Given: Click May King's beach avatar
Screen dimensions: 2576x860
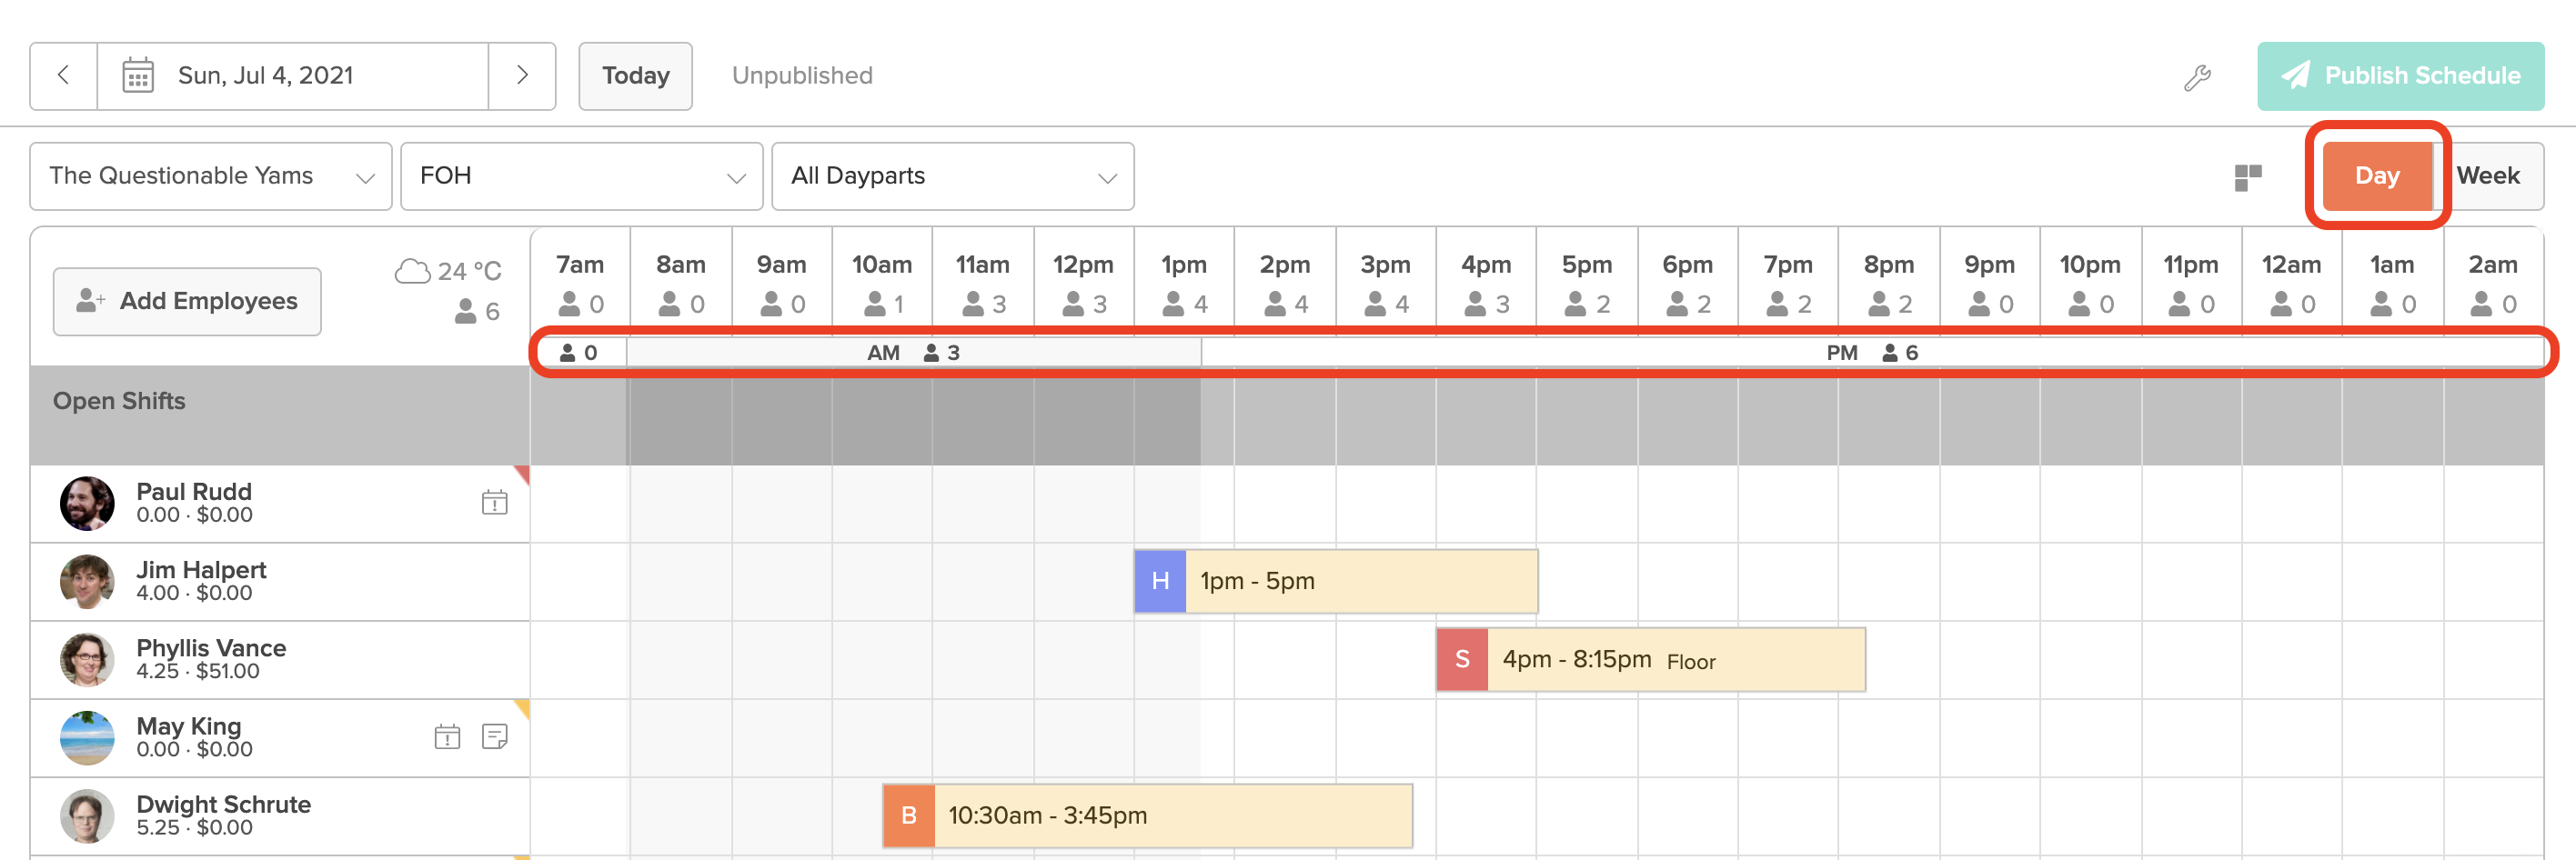Looking at the screenshot, I should pos(87,737).
